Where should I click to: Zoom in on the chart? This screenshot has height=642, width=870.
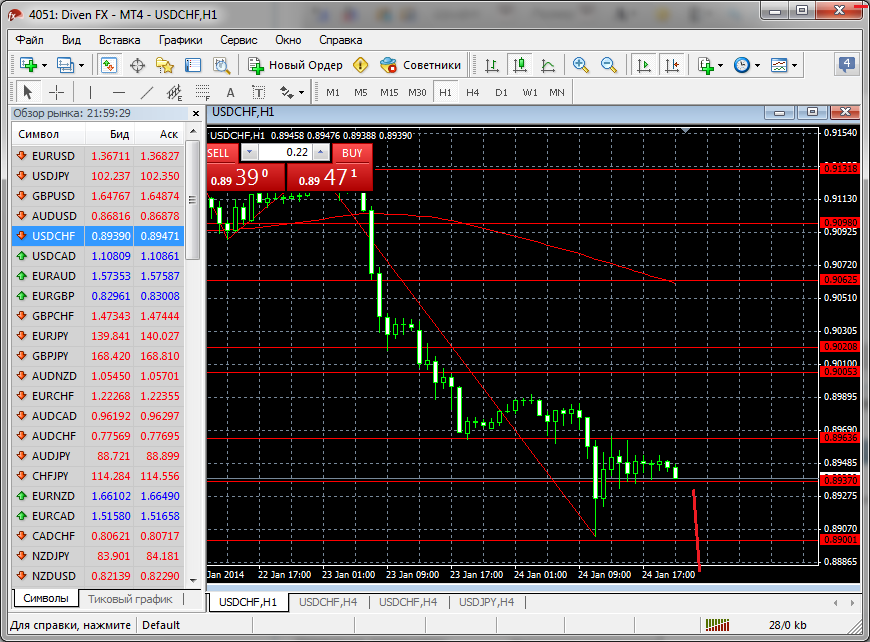(x=580, y=65)
